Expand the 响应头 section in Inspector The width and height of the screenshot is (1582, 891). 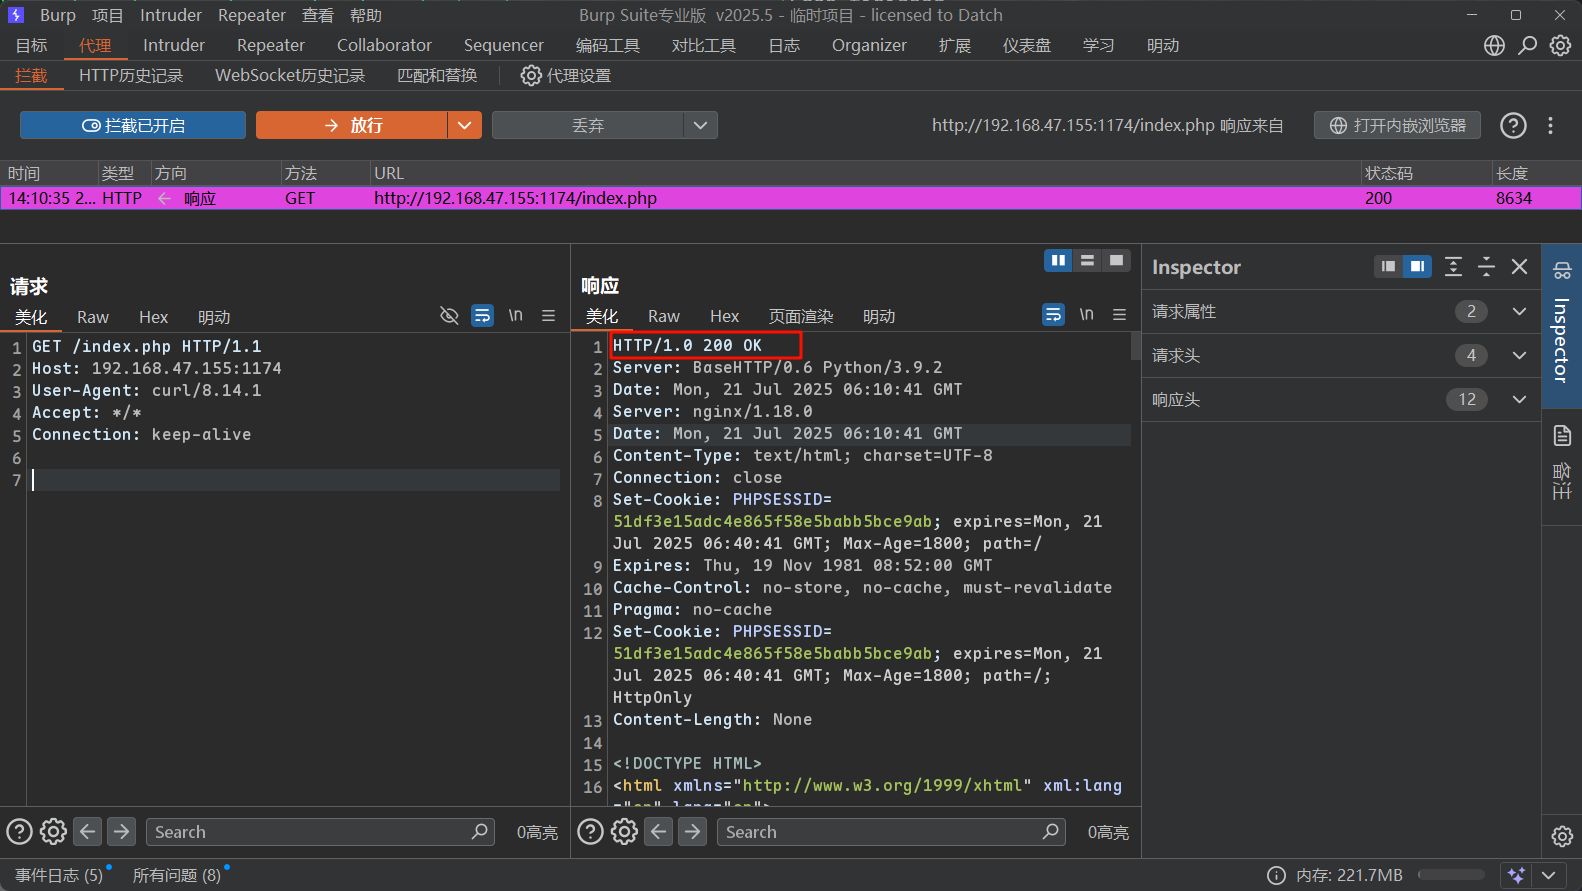[1519, 399]
